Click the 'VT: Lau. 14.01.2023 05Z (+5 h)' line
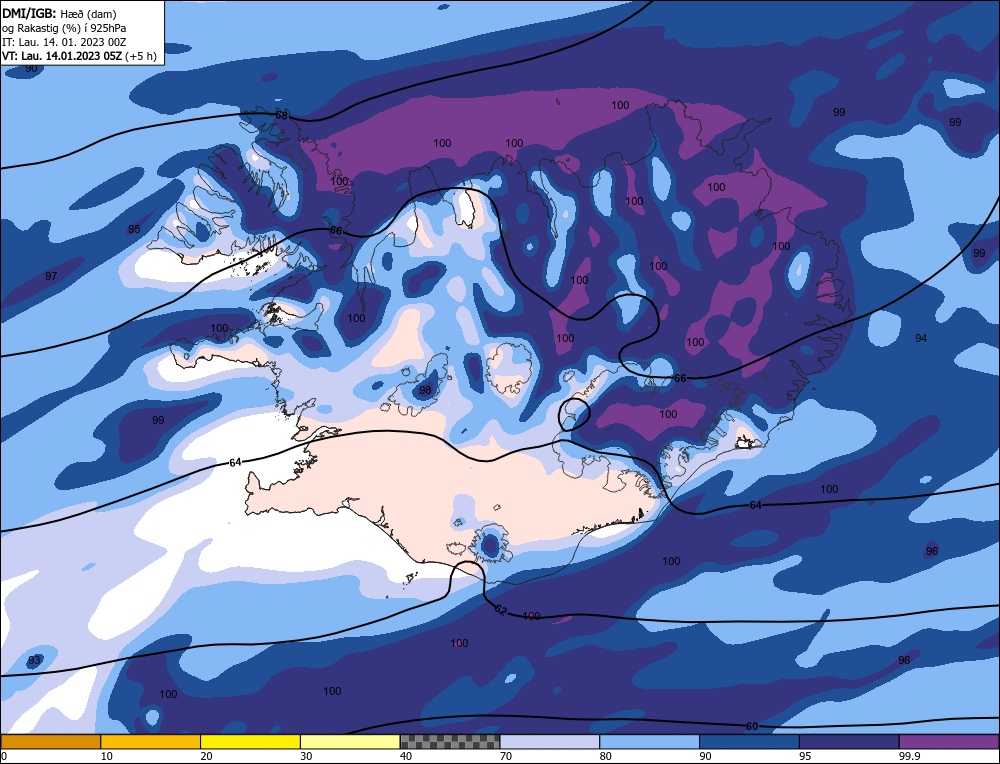This screenshot has height=764, width=1000. tap(79, 56)
